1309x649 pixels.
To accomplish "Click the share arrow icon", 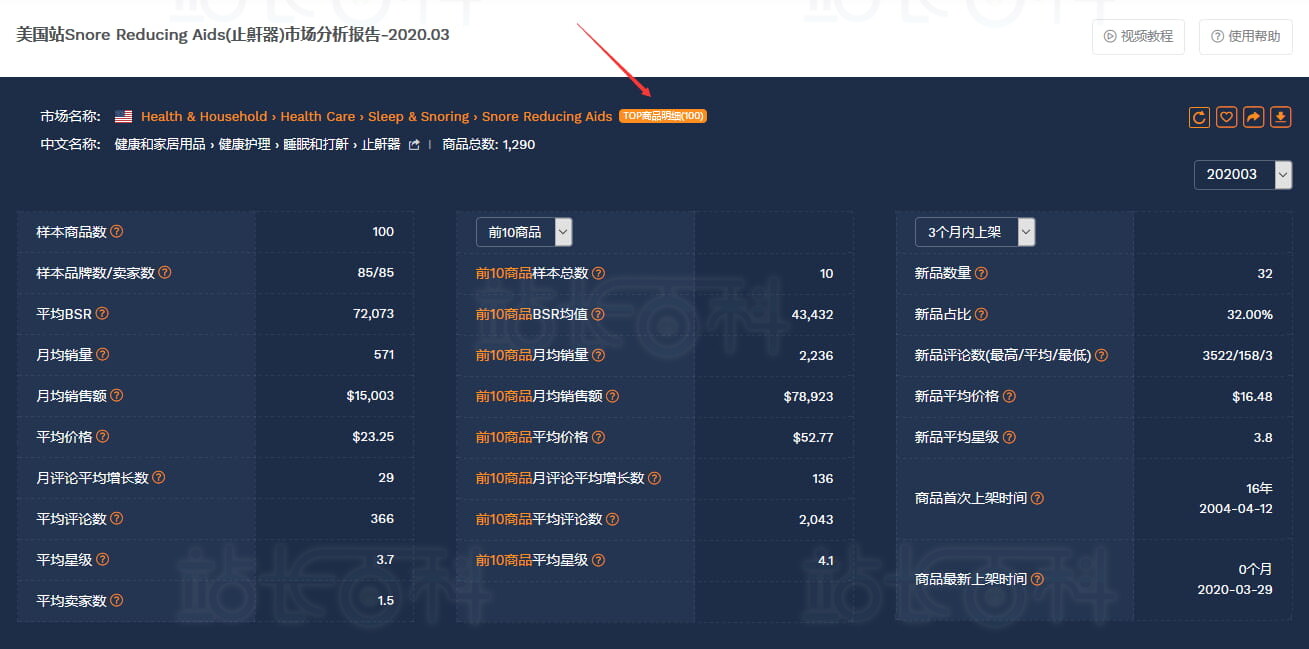I will tap(1253, 117).
